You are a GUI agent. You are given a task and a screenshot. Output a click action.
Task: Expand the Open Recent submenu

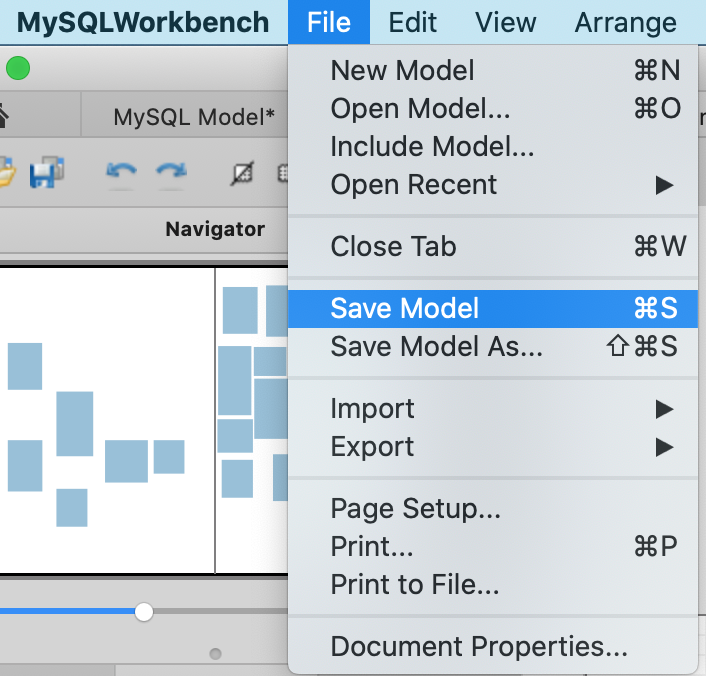[493, 184]
